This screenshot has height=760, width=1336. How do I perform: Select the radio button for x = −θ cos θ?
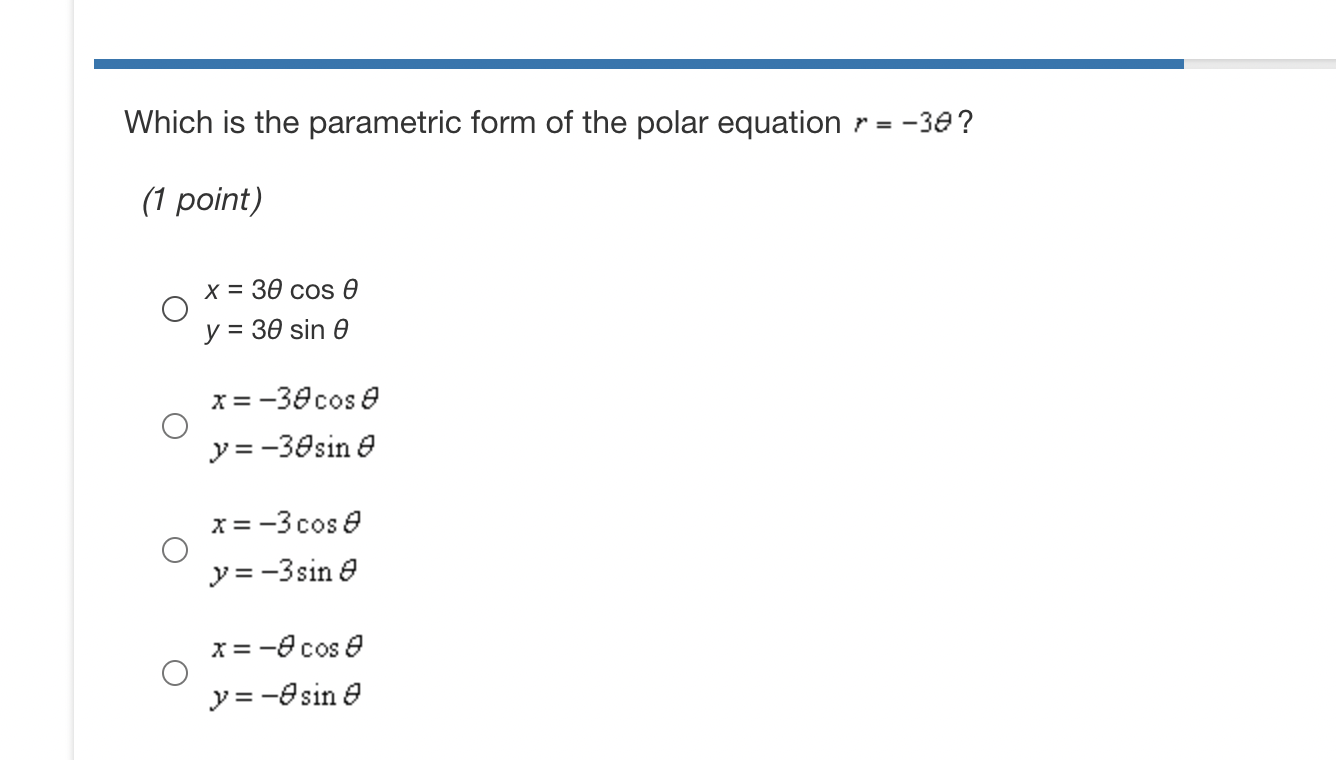pos(174,672)
